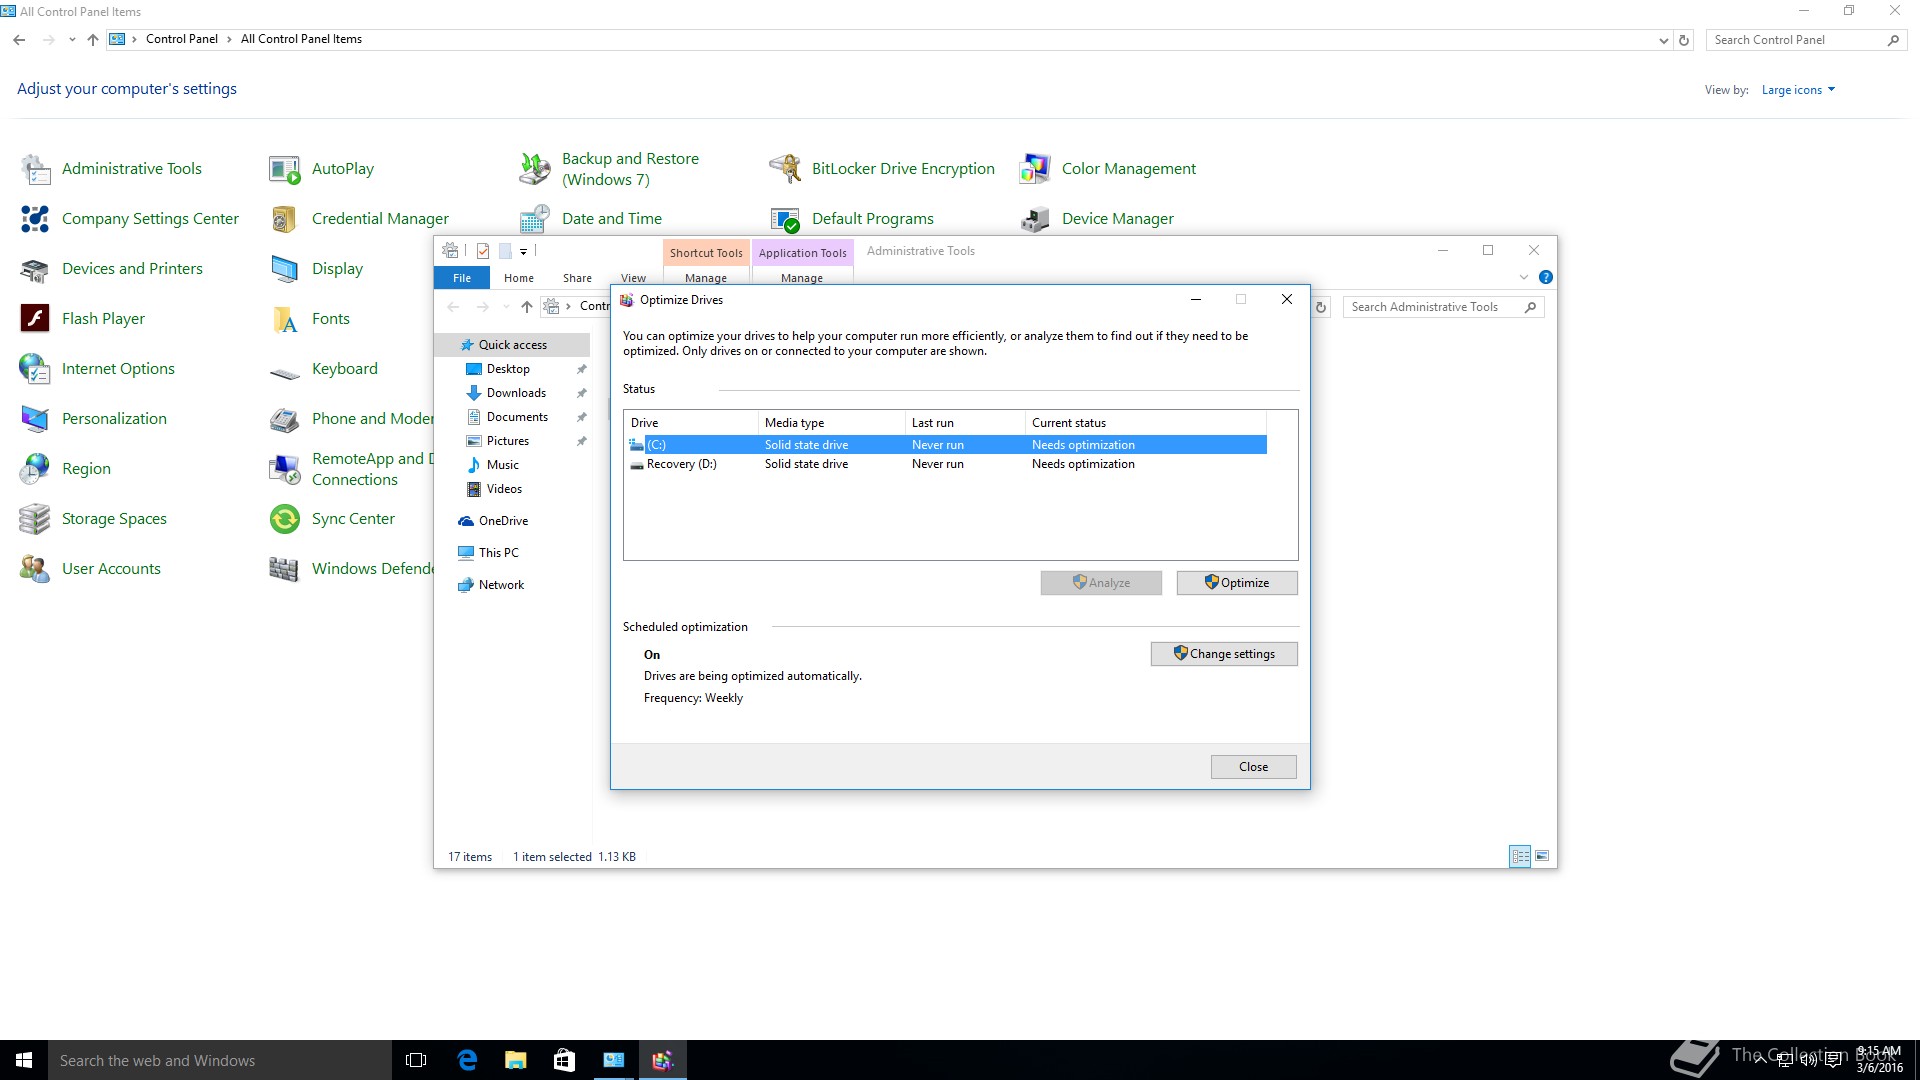Sort by the Current status column header

[x=1146, y=423]
